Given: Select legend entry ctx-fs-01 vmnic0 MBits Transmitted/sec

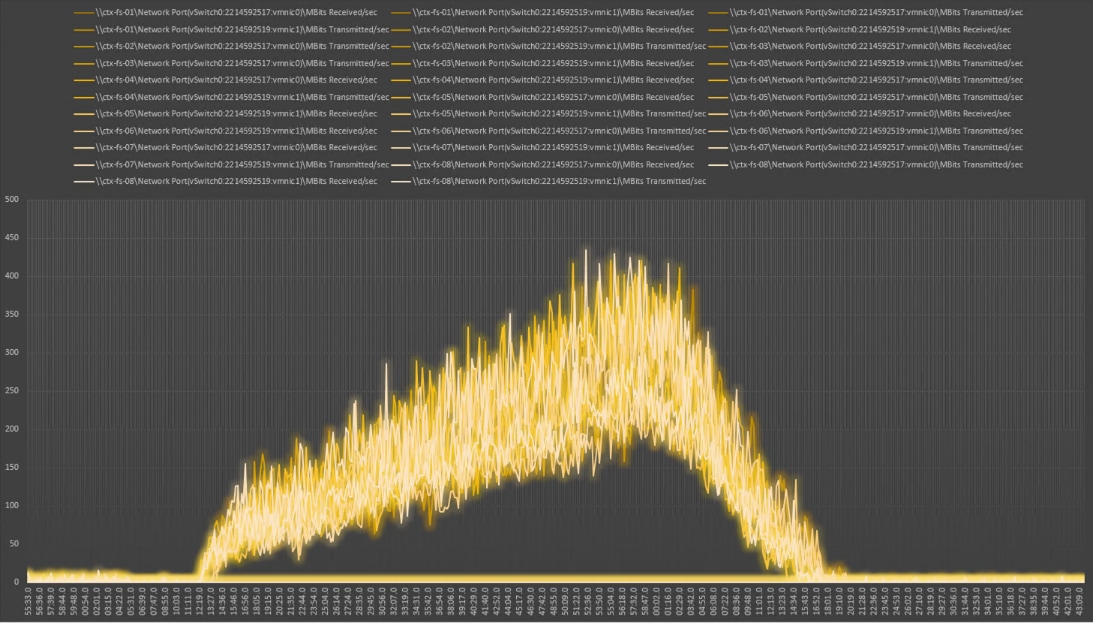Looking at the screenshot, I should 866,13.
